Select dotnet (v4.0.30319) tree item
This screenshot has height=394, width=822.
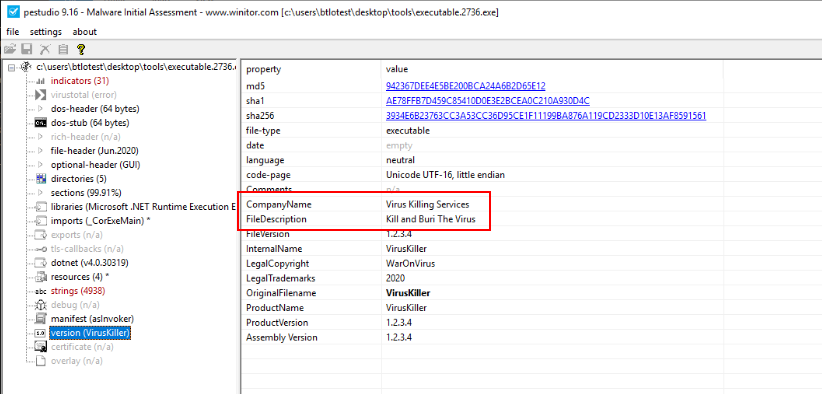tap(90, 262)
